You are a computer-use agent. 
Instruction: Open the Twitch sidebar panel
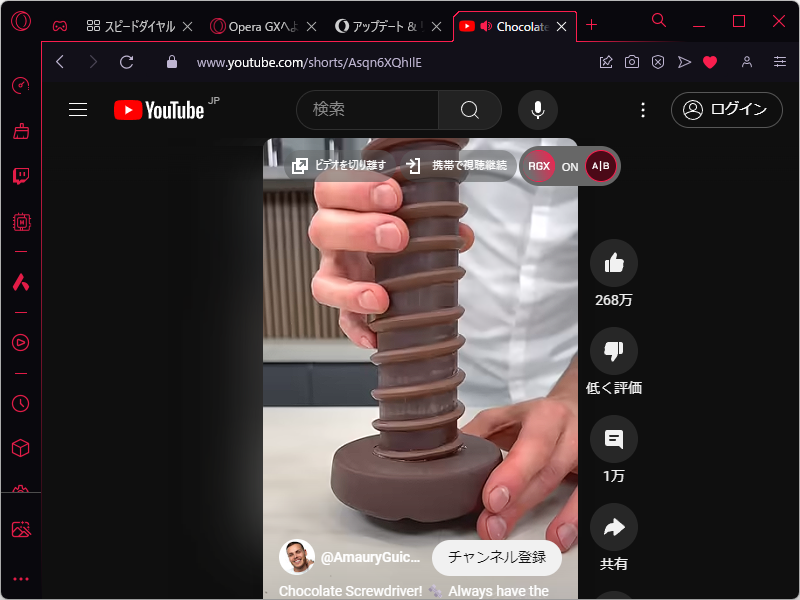(21, 176)
